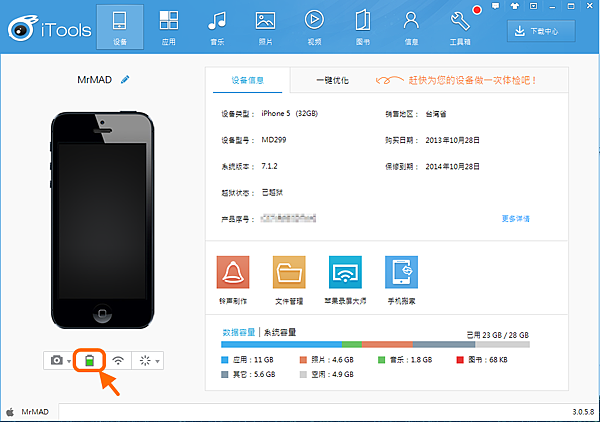Open the feedback speech-bubble icon
This screenshot has height=422, width=600.
click(496, 6)
